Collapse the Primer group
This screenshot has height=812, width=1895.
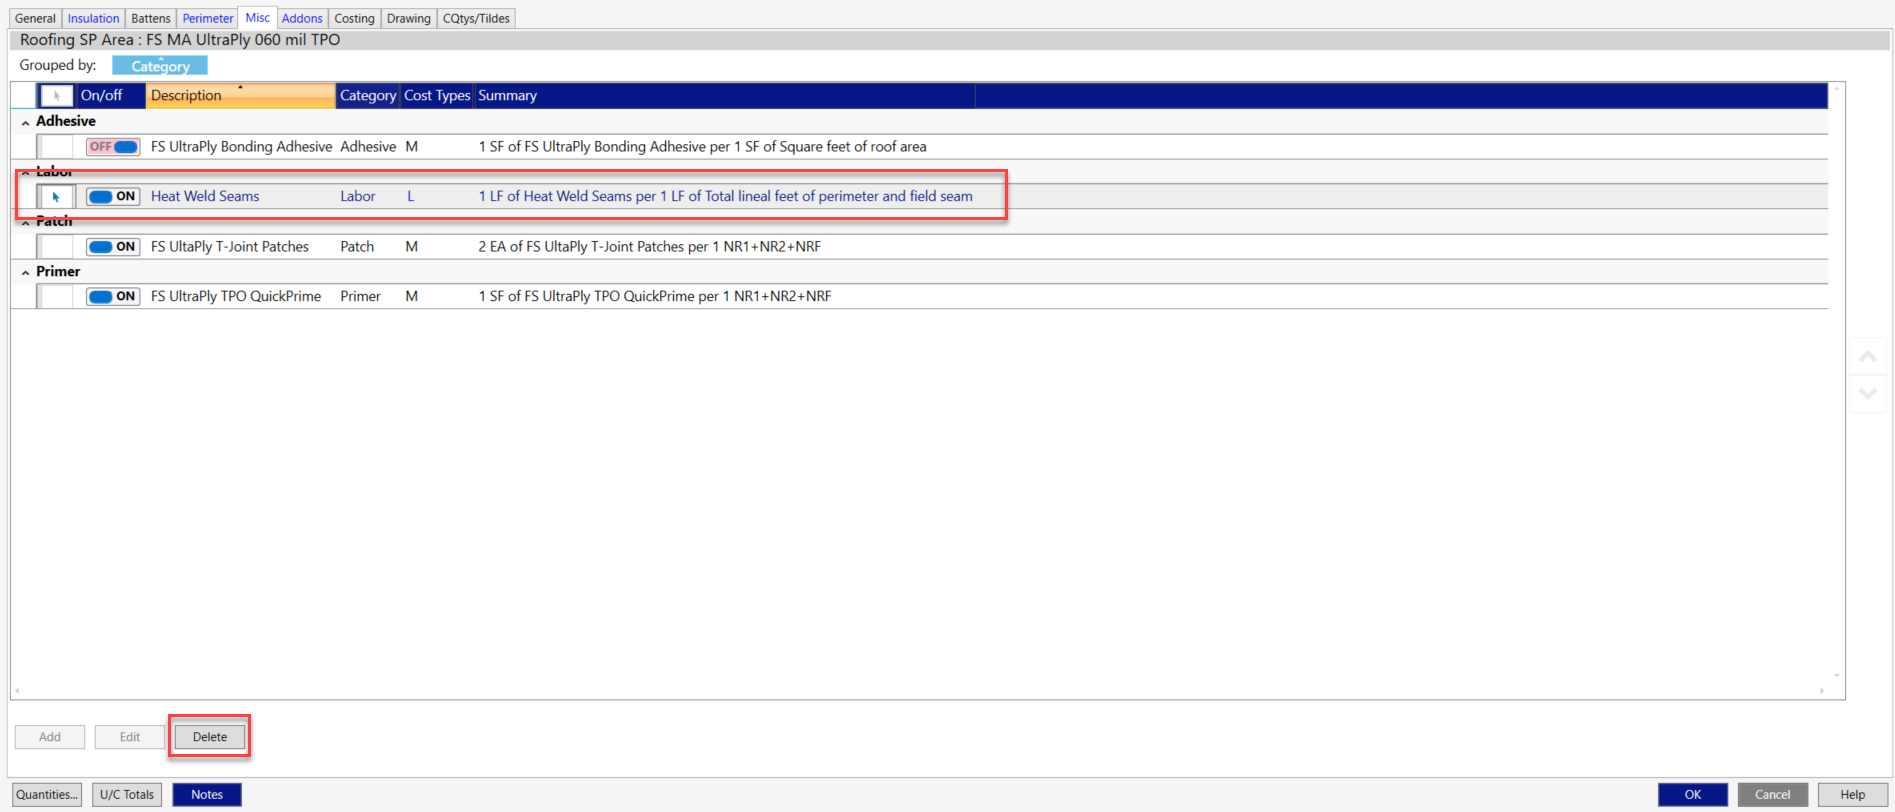pyautogui.click(x=25, y=272)
